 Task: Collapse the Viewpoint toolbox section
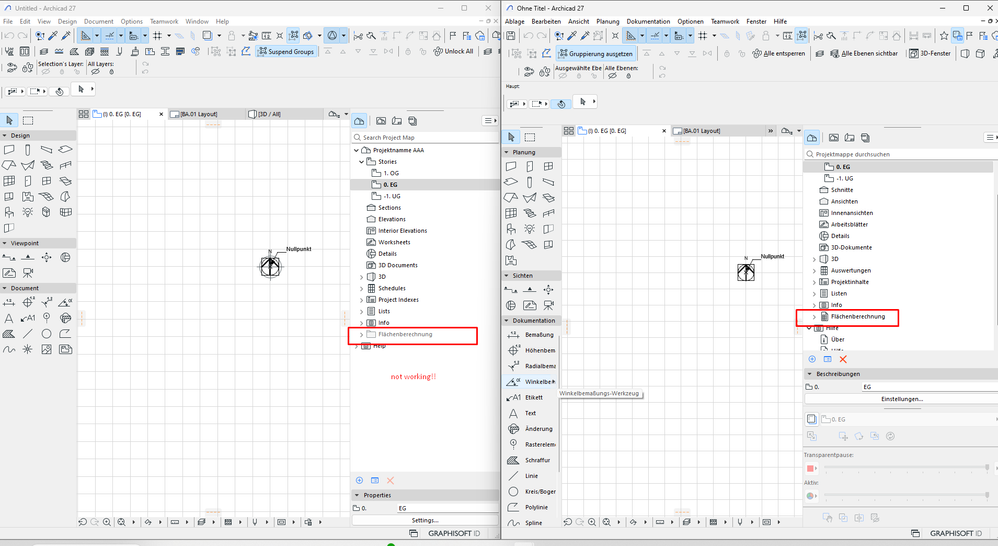(x=5, y=243)
